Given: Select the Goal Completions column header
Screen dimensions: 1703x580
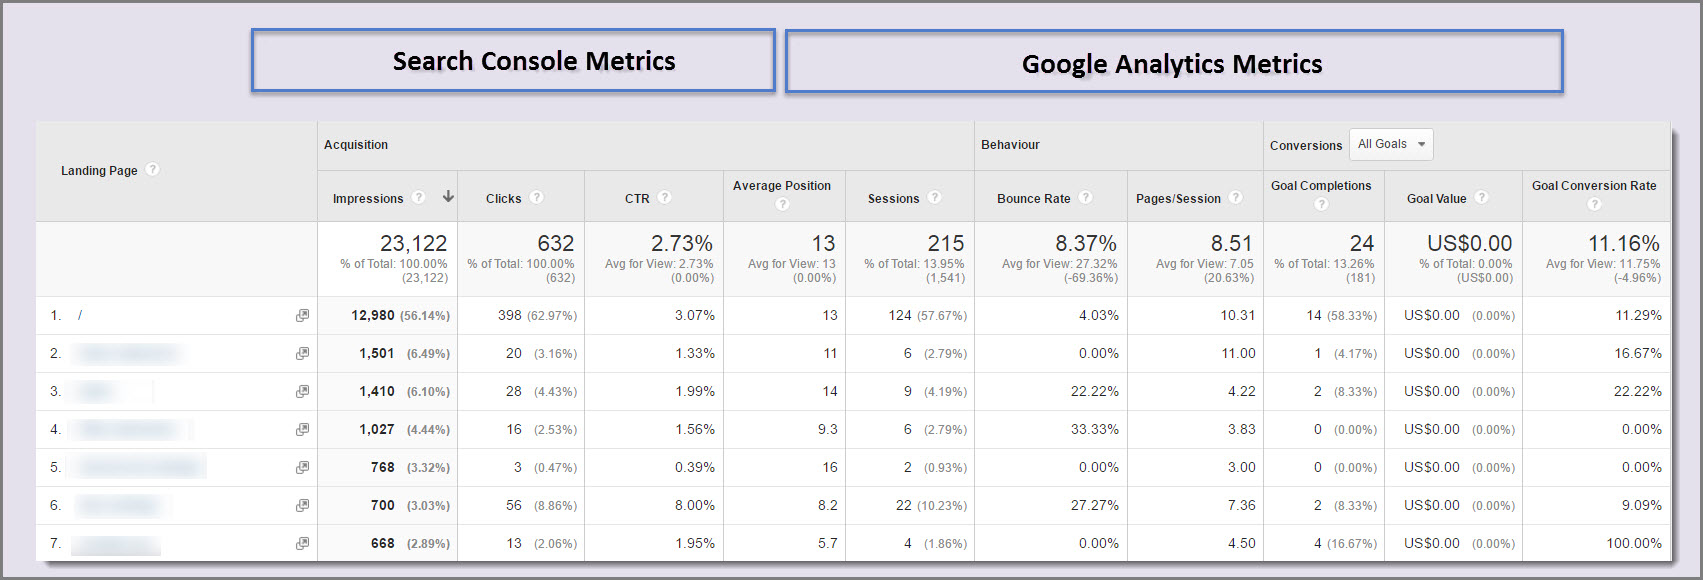Looking at the screenshot, I should point(1320,186).
